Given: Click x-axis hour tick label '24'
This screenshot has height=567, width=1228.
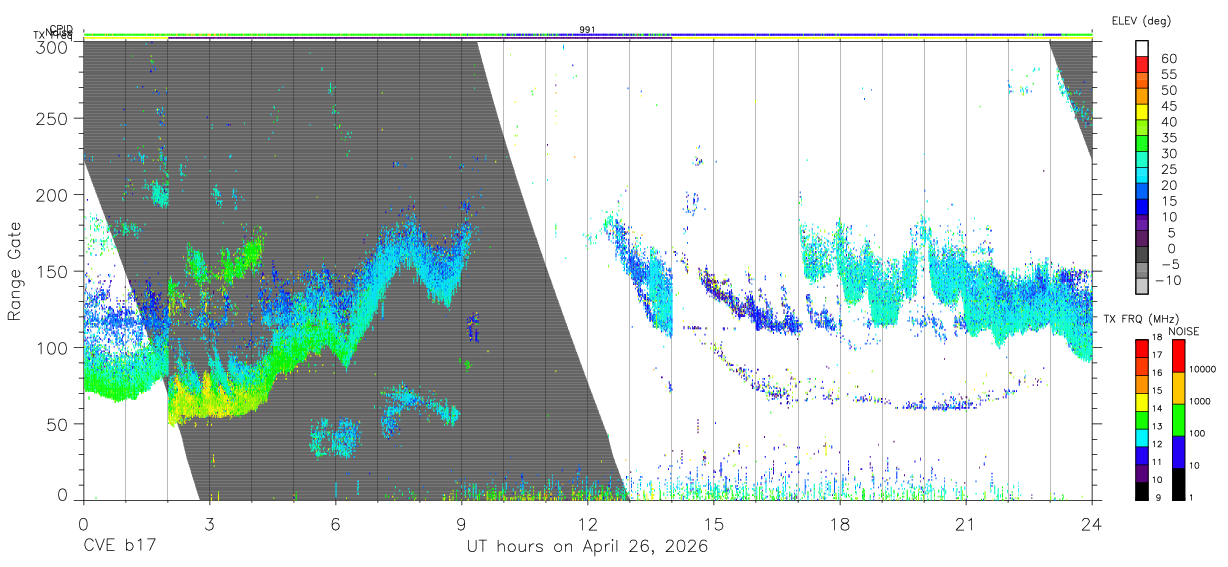Looking at the screenshot, I should click(1092, 524).
